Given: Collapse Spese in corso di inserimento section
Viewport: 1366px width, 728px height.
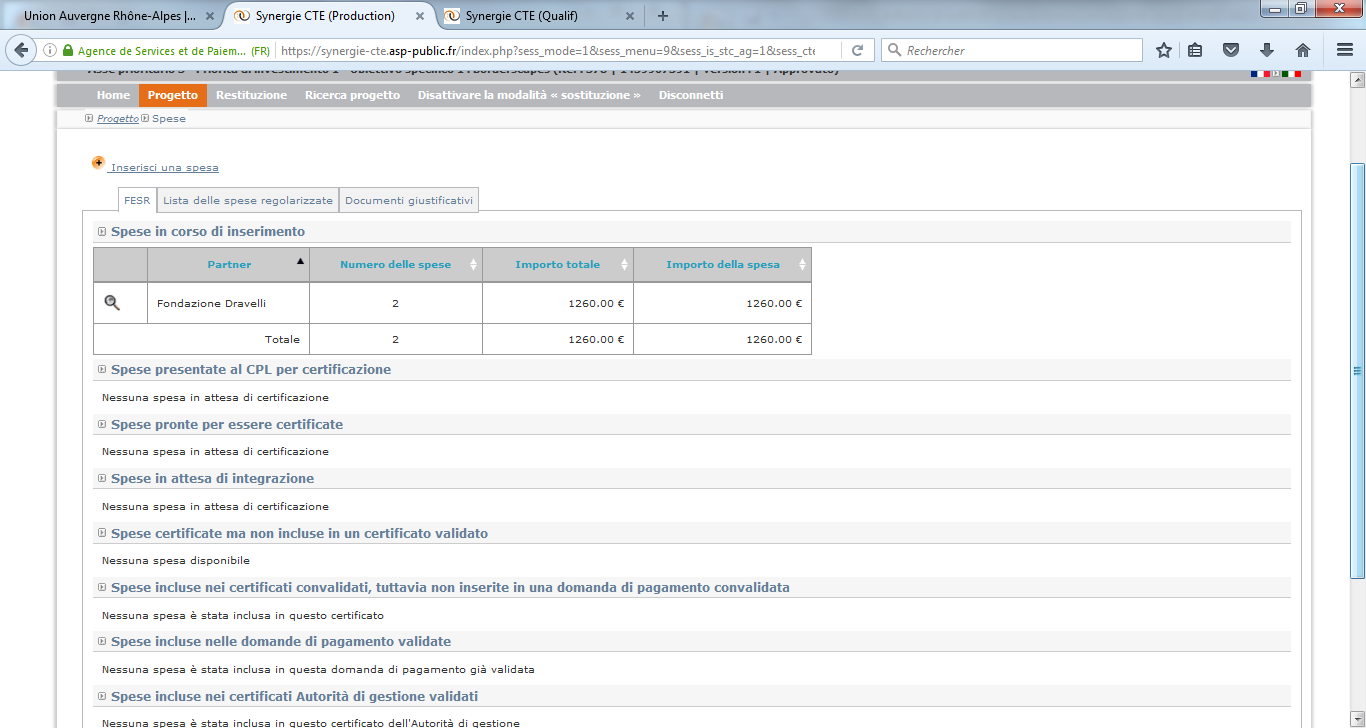Looking at the screenshot, I should 102,231.
